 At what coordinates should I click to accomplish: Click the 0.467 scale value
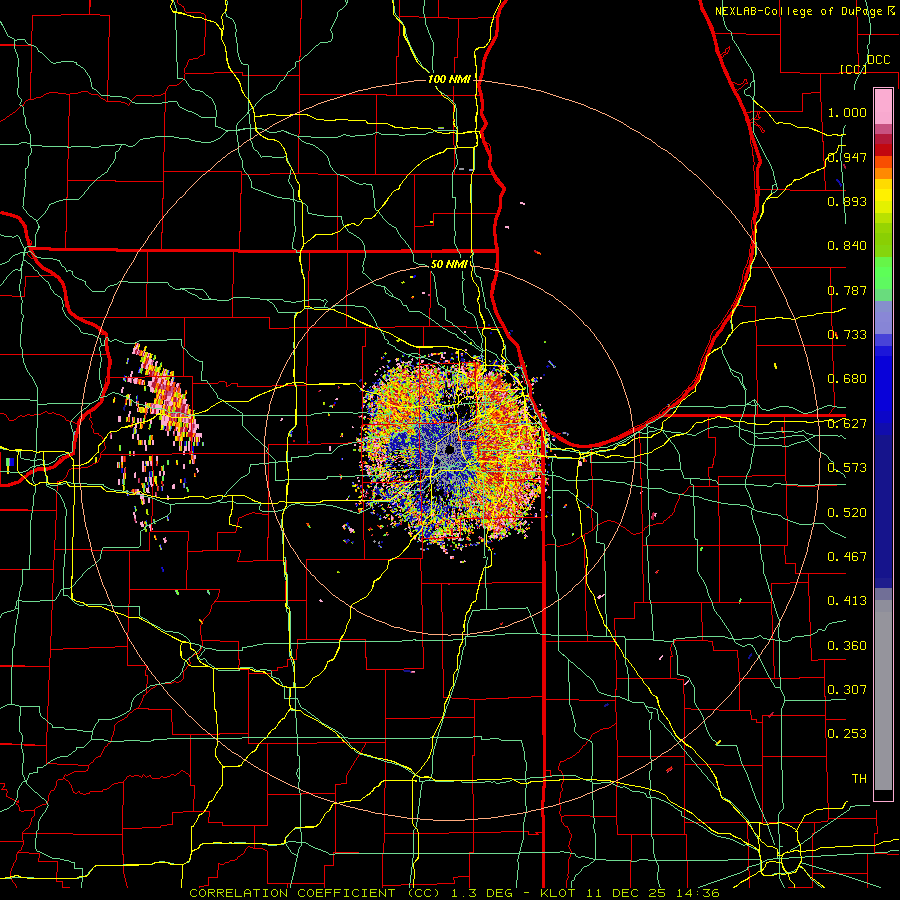(x=847, y=557)
